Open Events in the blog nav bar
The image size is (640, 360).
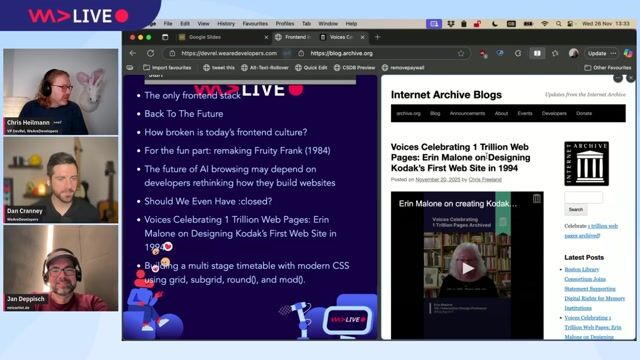[525, 113]
